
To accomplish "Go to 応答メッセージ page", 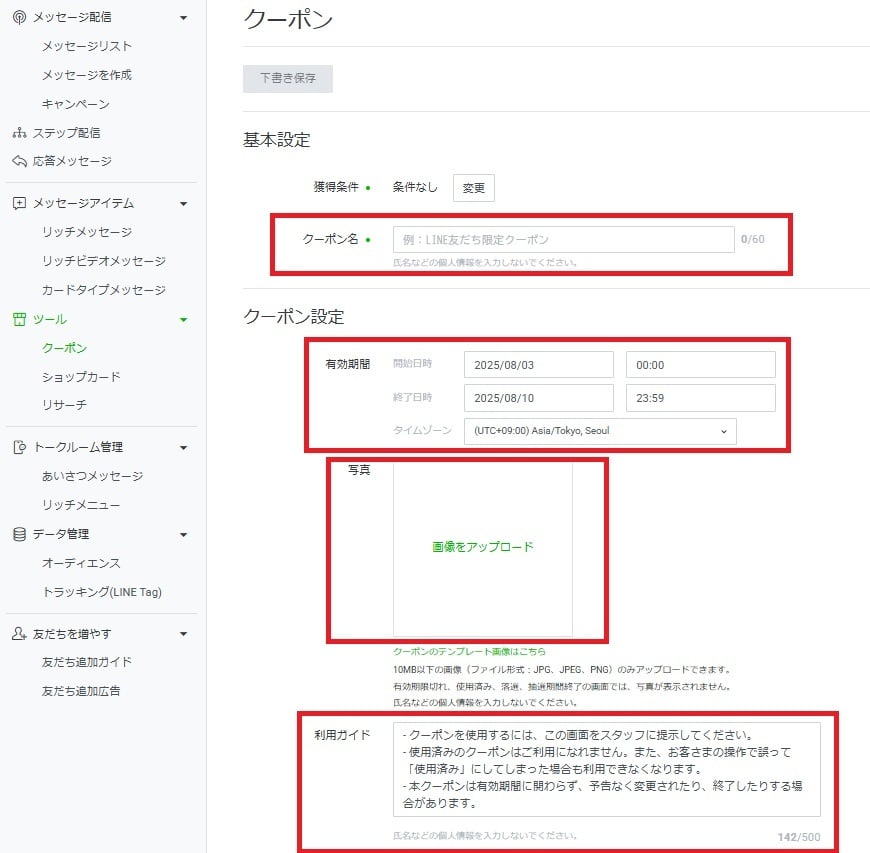I will coord(72,161).
